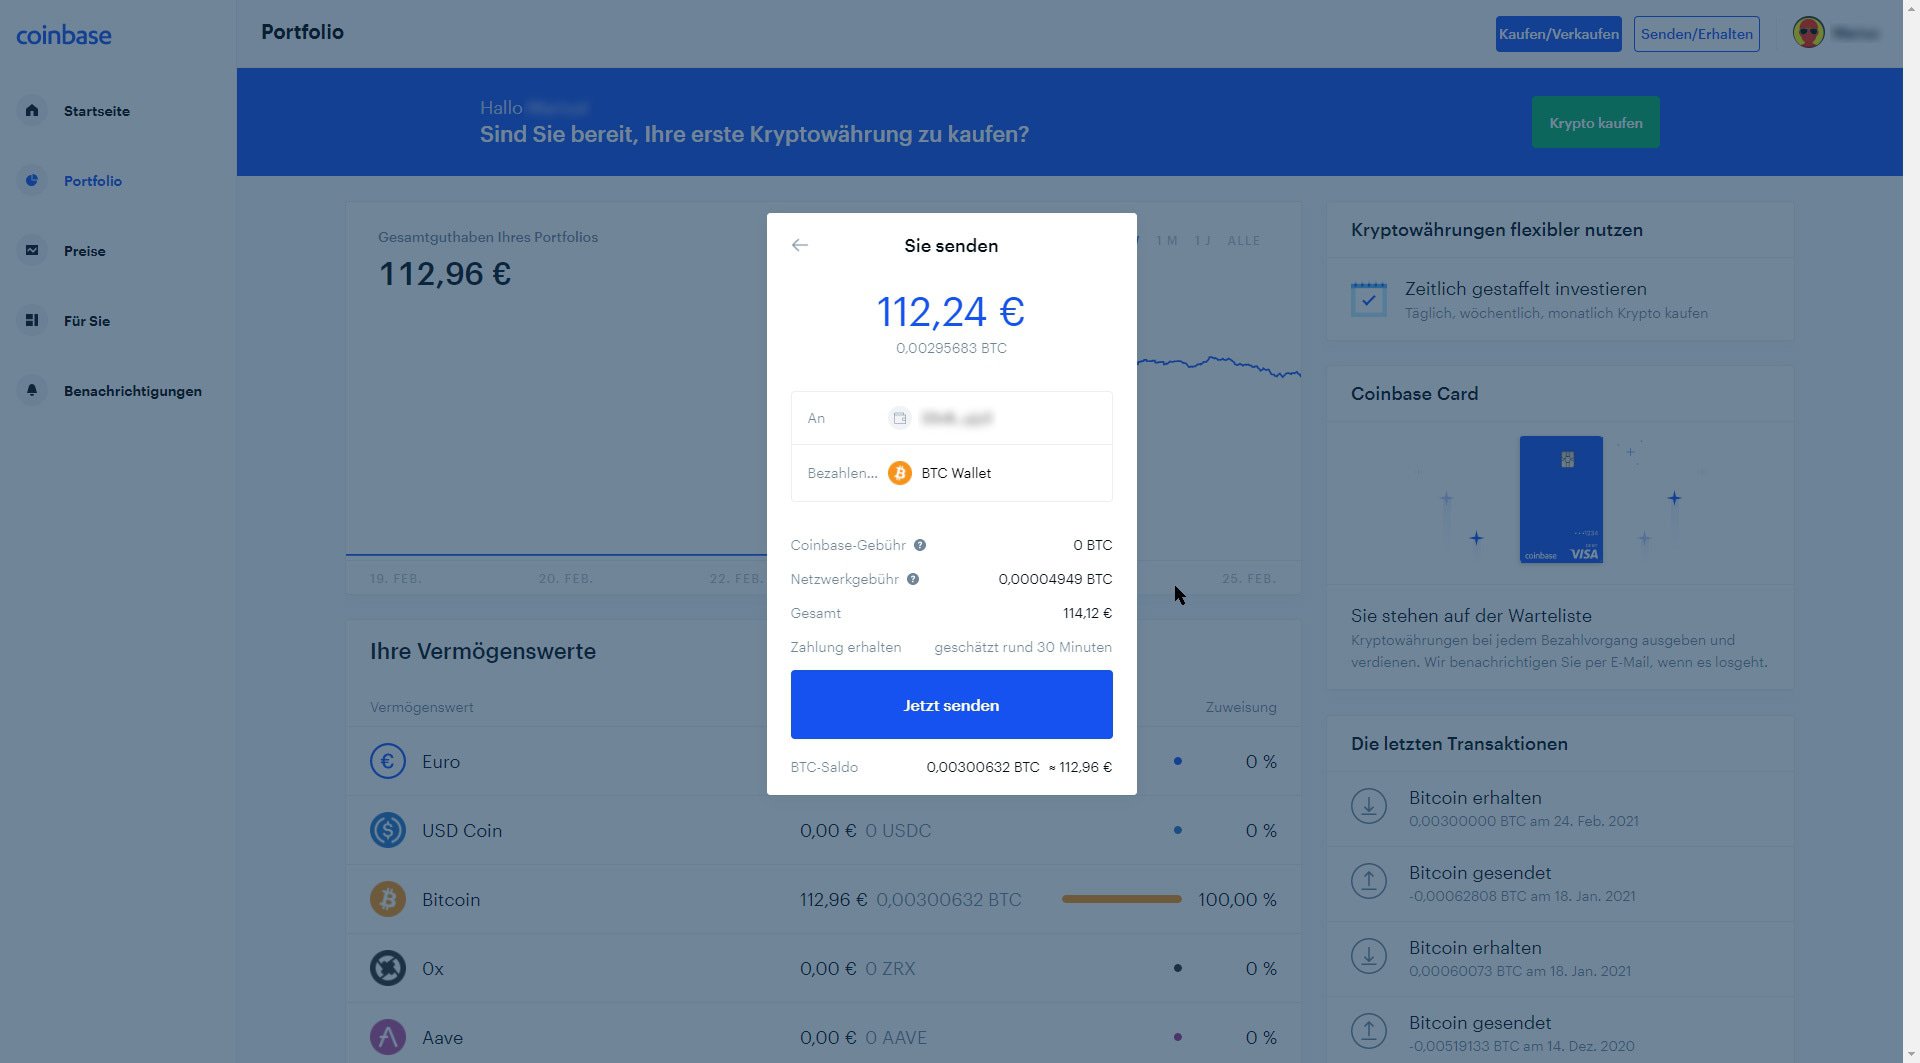This screenshot has height=1063, width=1920.
Task: Open Preise in sidebar
Action: (84, 251)
